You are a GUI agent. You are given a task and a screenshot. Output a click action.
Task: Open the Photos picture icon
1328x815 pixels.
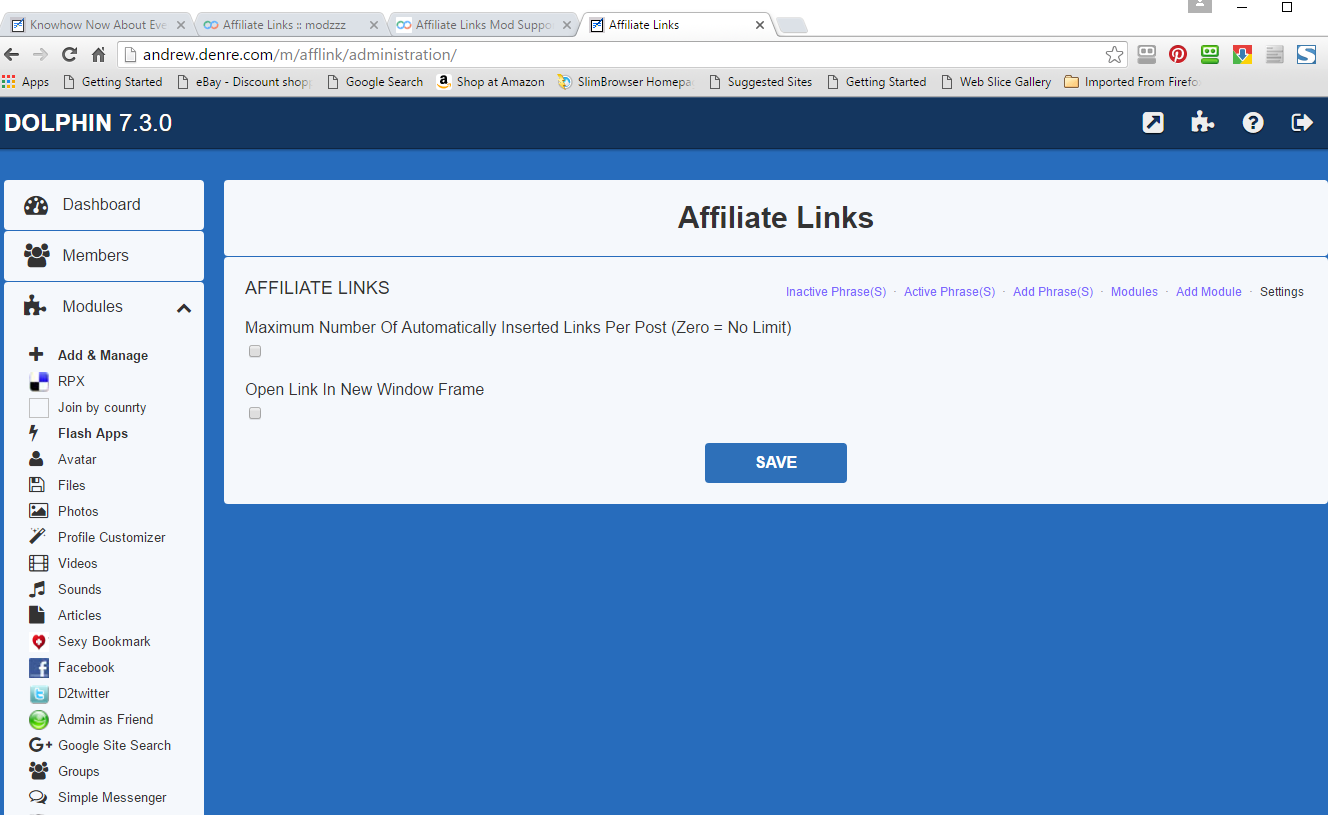point(38,511)
